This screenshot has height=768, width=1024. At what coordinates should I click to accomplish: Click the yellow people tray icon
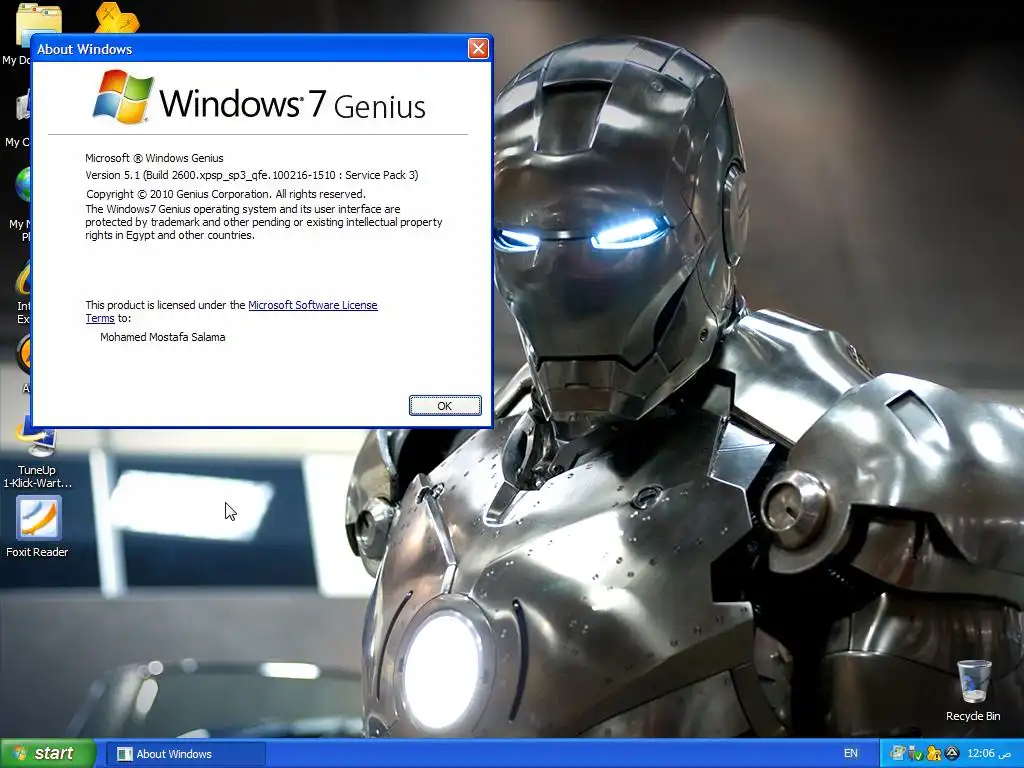click(x=934, y=754)
